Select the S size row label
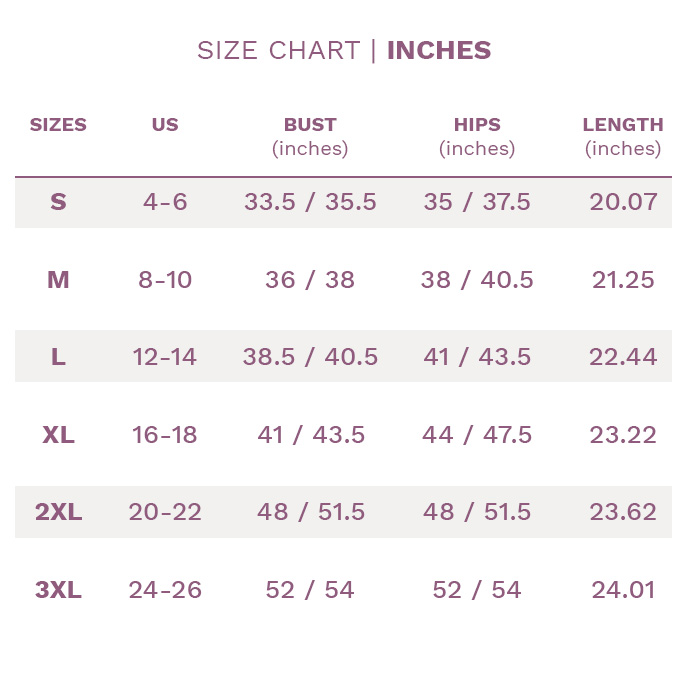The height and width of the screenshot is (700, 700). (58, 202)
